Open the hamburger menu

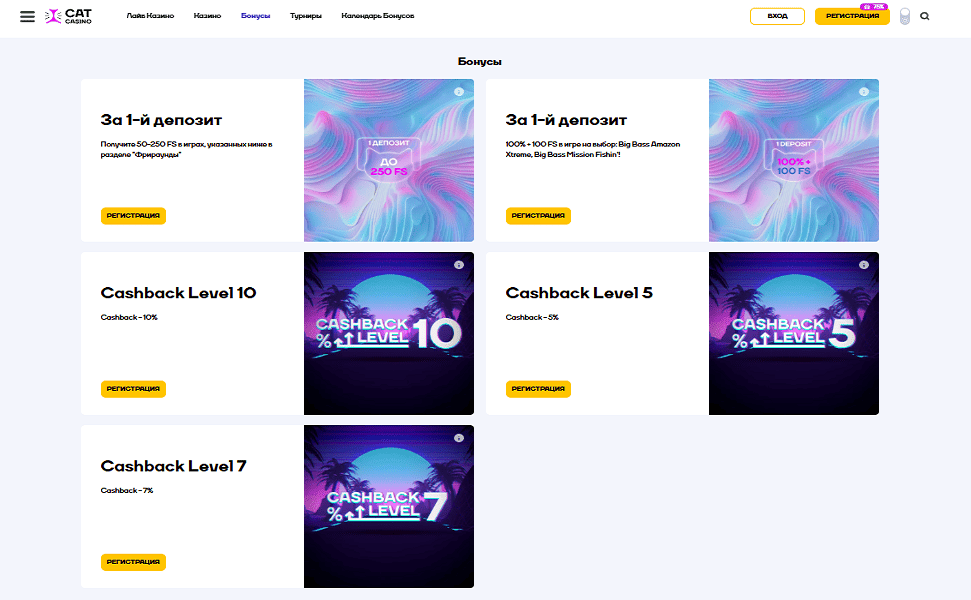click(27, 16)
